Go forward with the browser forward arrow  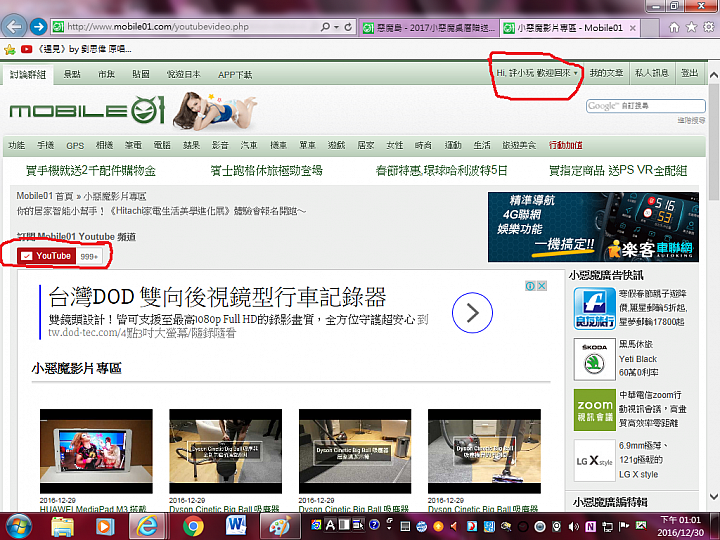[x=39, y=27]
